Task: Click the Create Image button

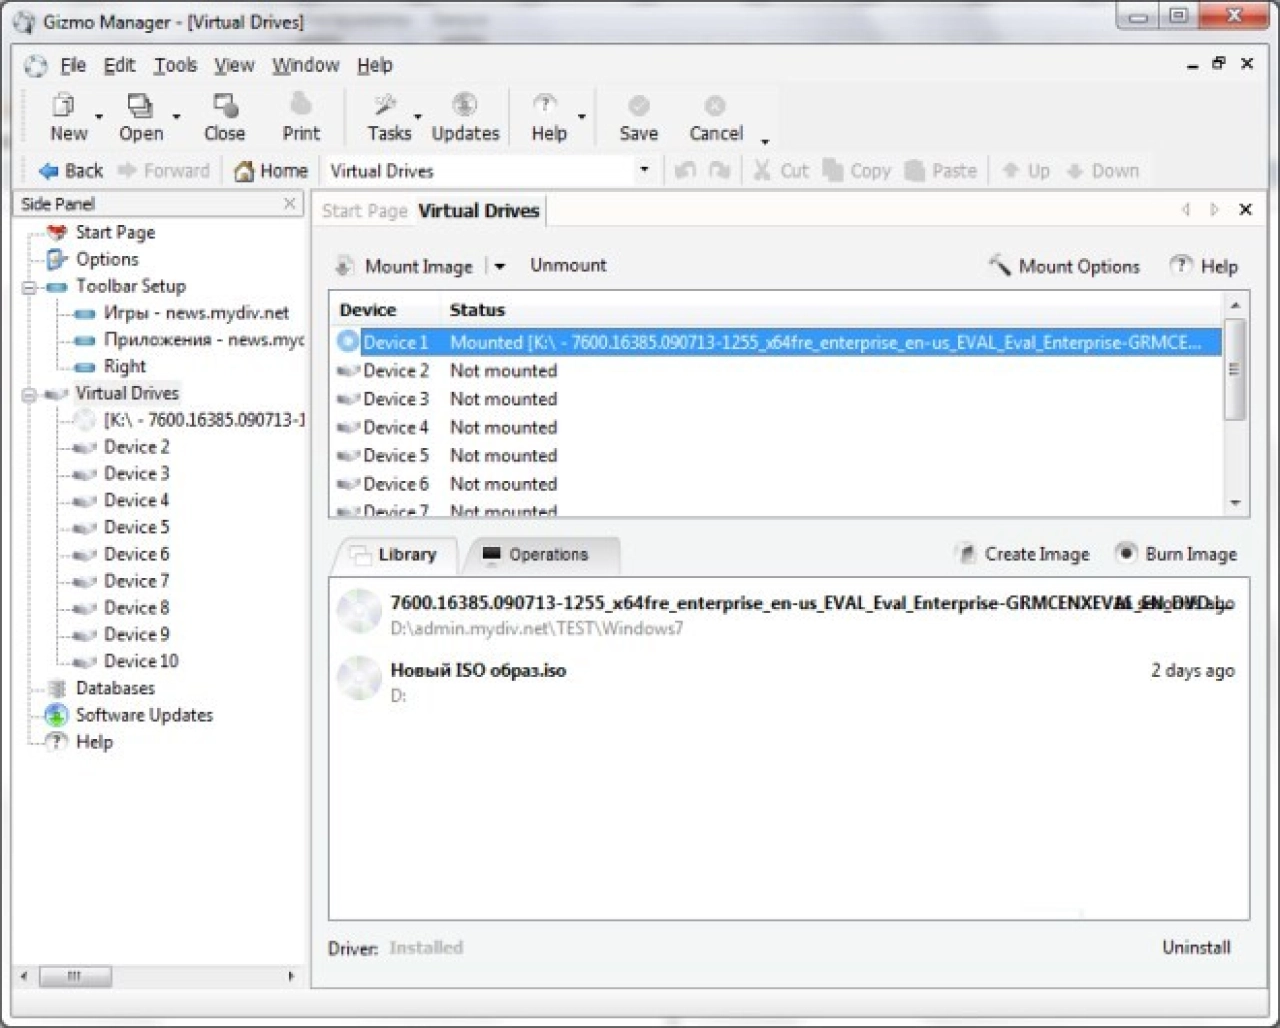Action: pyautogui.click(x=1023, y=554)
